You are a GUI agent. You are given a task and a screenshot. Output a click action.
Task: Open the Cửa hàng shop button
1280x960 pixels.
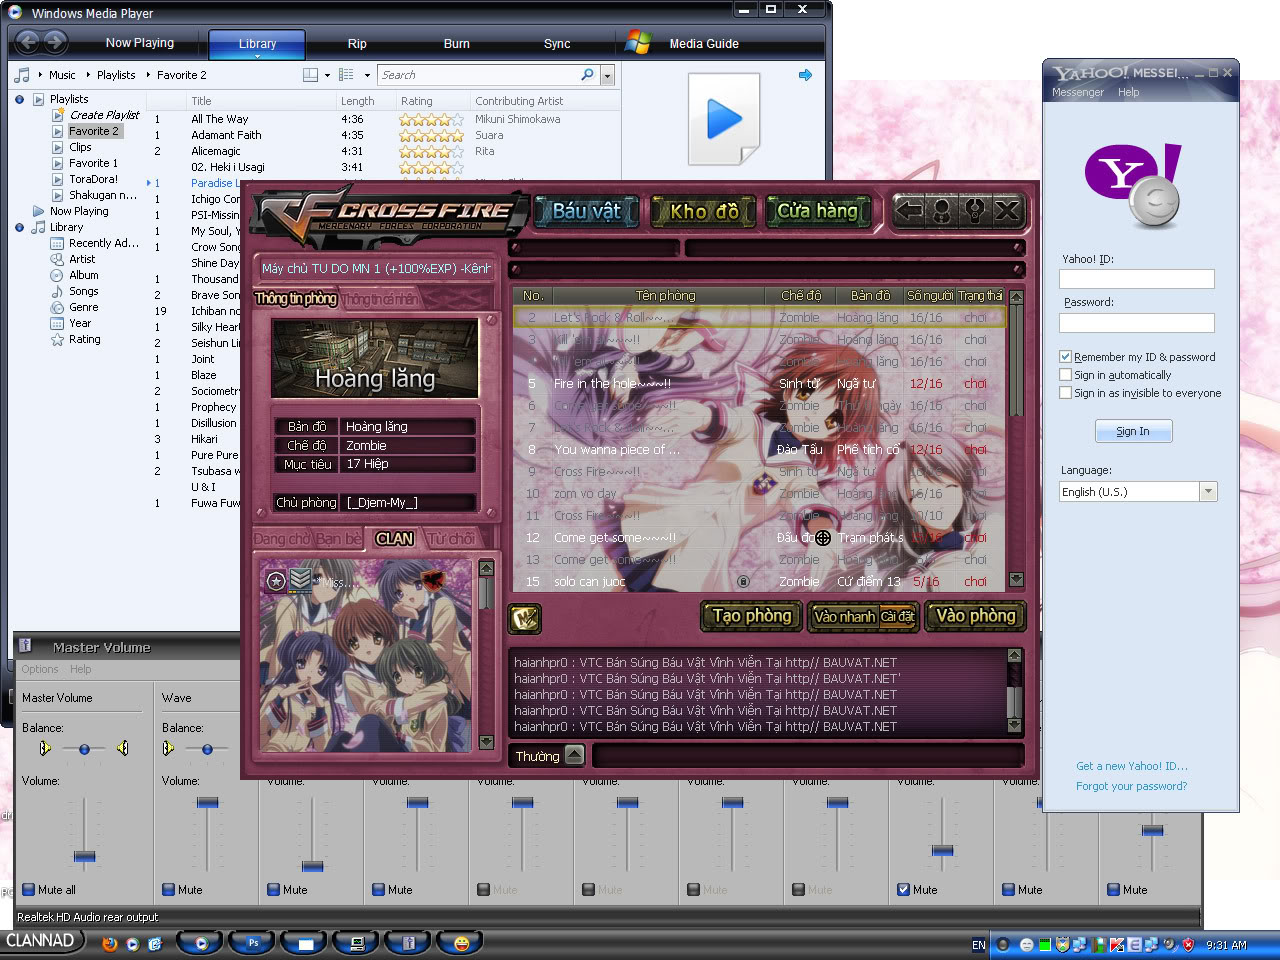[x=818, y=211]
